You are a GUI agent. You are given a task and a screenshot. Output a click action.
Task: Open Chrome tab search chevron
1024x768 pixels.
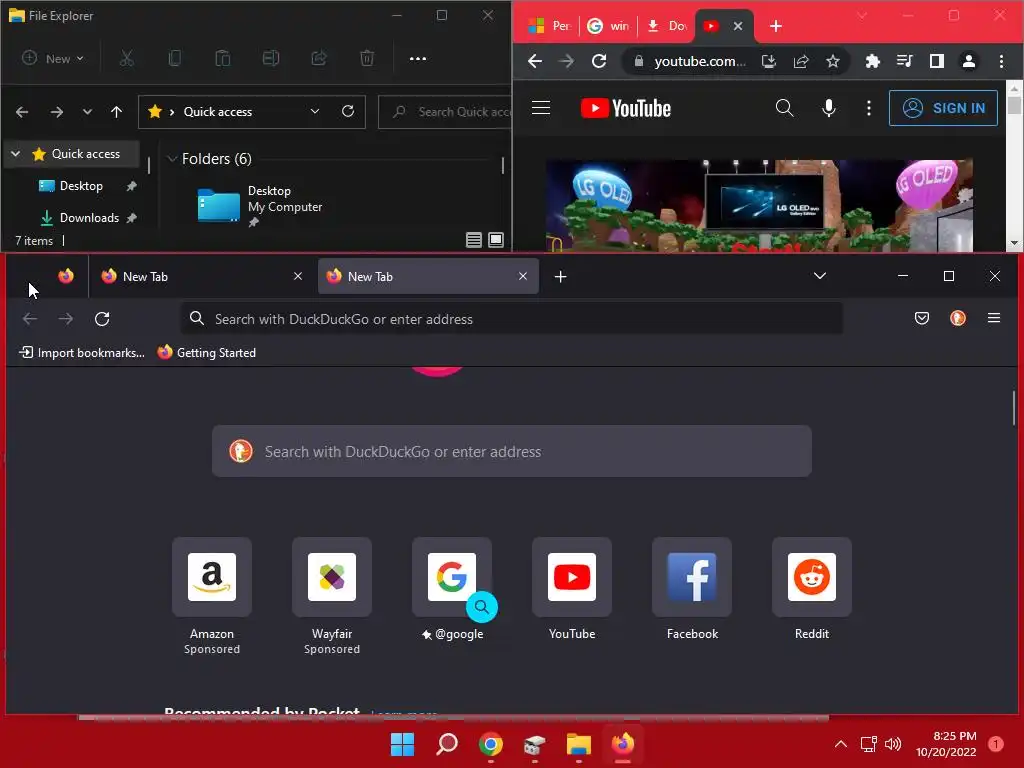862,16
